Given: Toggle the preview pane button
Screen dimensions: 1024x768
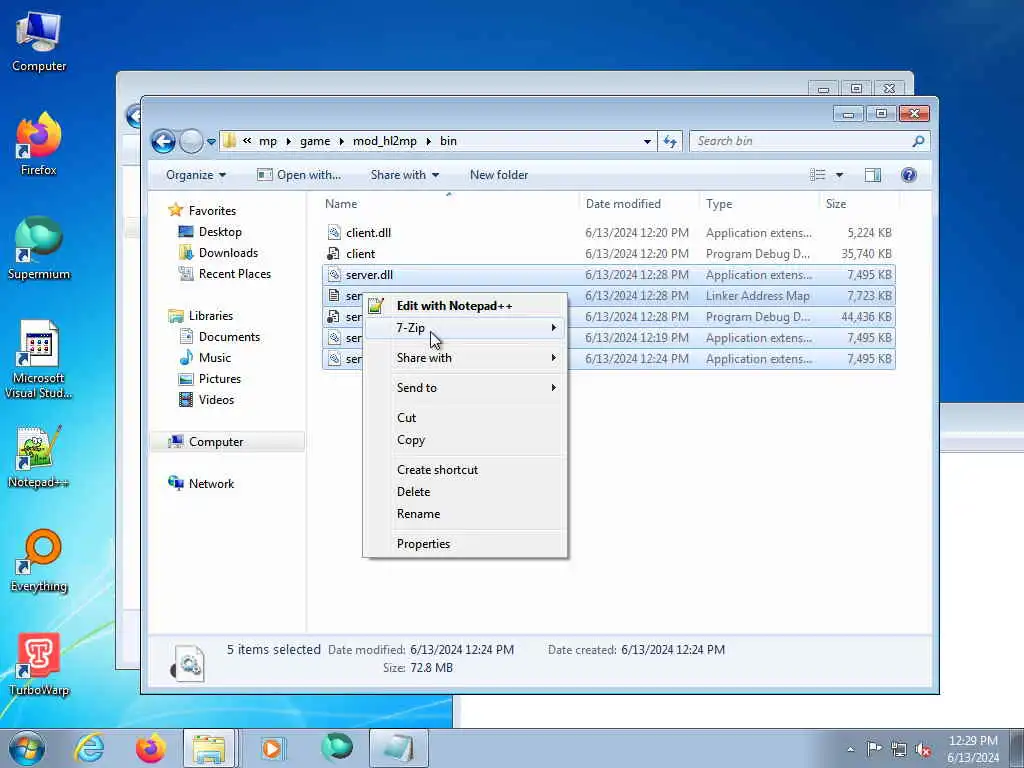Looking at the screenshot, I should click(x=872, y=175).
